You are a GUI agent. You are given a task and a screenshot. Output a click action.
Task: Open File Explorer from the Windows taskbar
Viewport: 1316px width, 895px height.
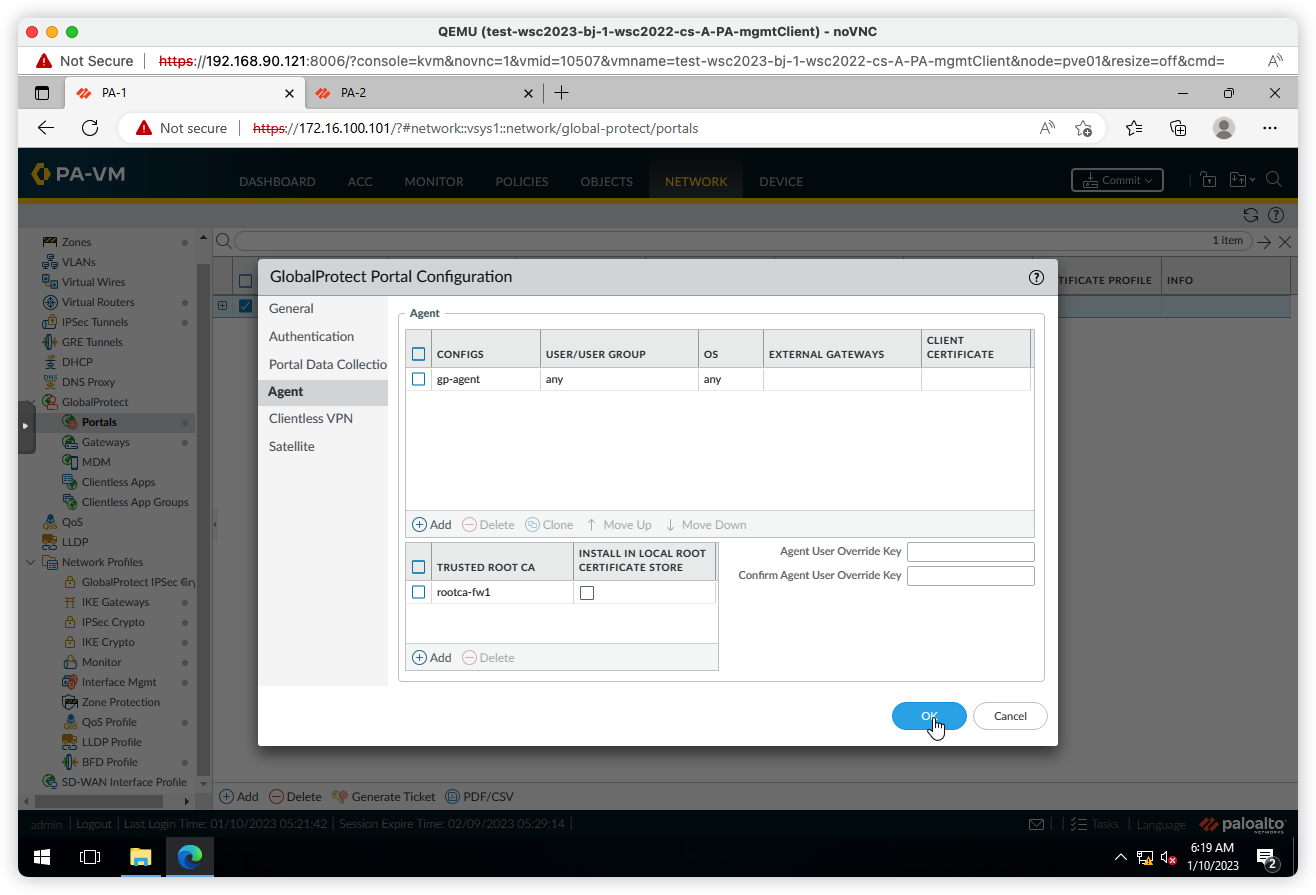140,857
